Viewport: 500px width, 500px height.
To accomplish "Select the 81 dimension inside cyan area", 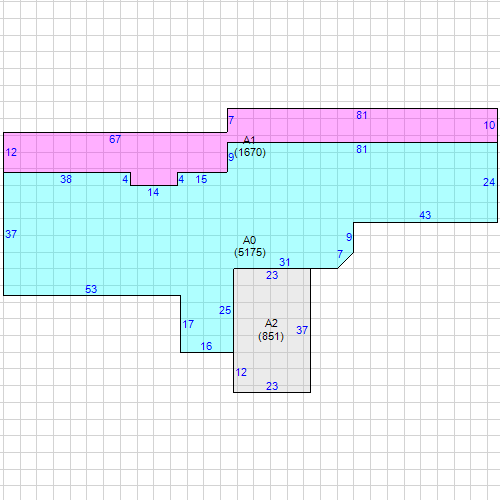I will click(362, 149).
